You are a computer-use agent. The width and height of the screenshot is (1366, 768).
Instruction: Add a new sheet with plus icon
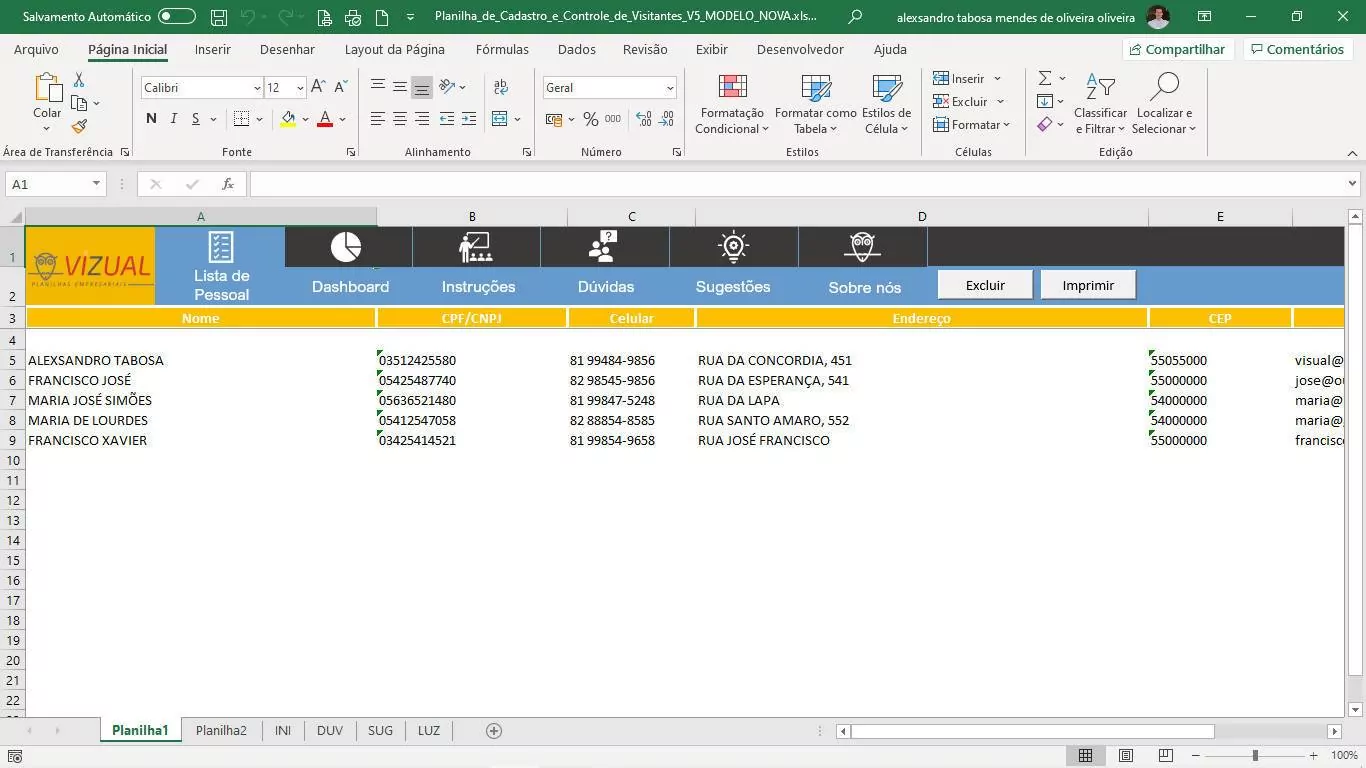click(x=493, y=731)
